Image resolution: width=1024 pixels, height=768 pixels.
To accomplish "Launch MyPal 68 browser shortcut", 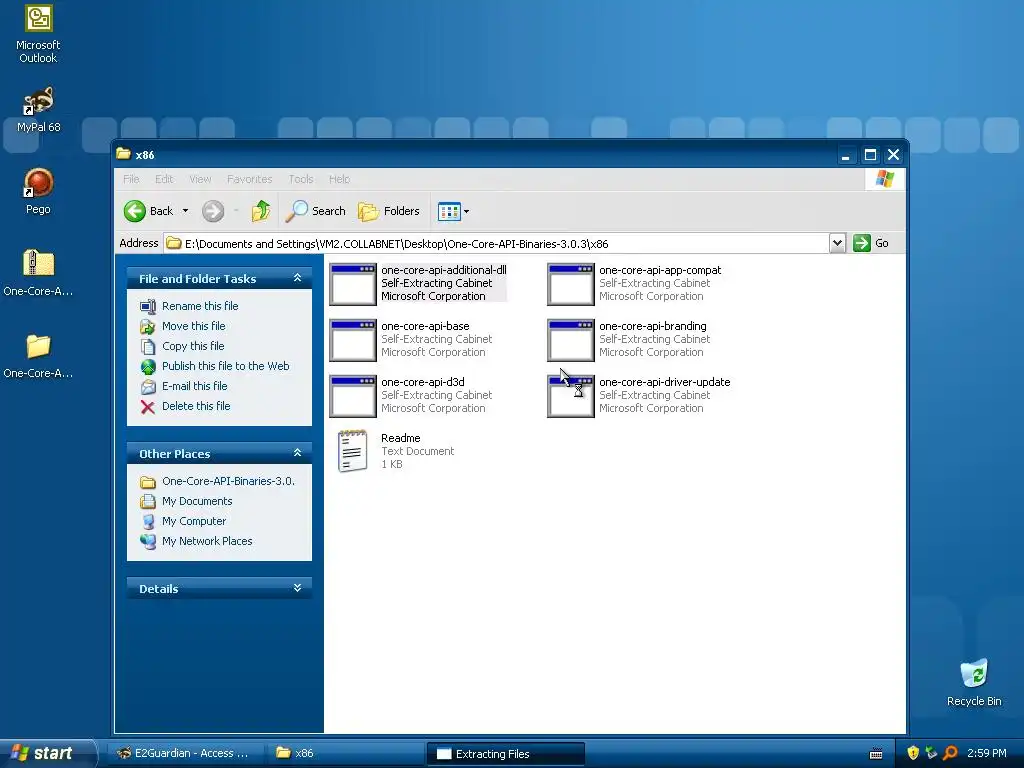I will [x=38, y=109].
